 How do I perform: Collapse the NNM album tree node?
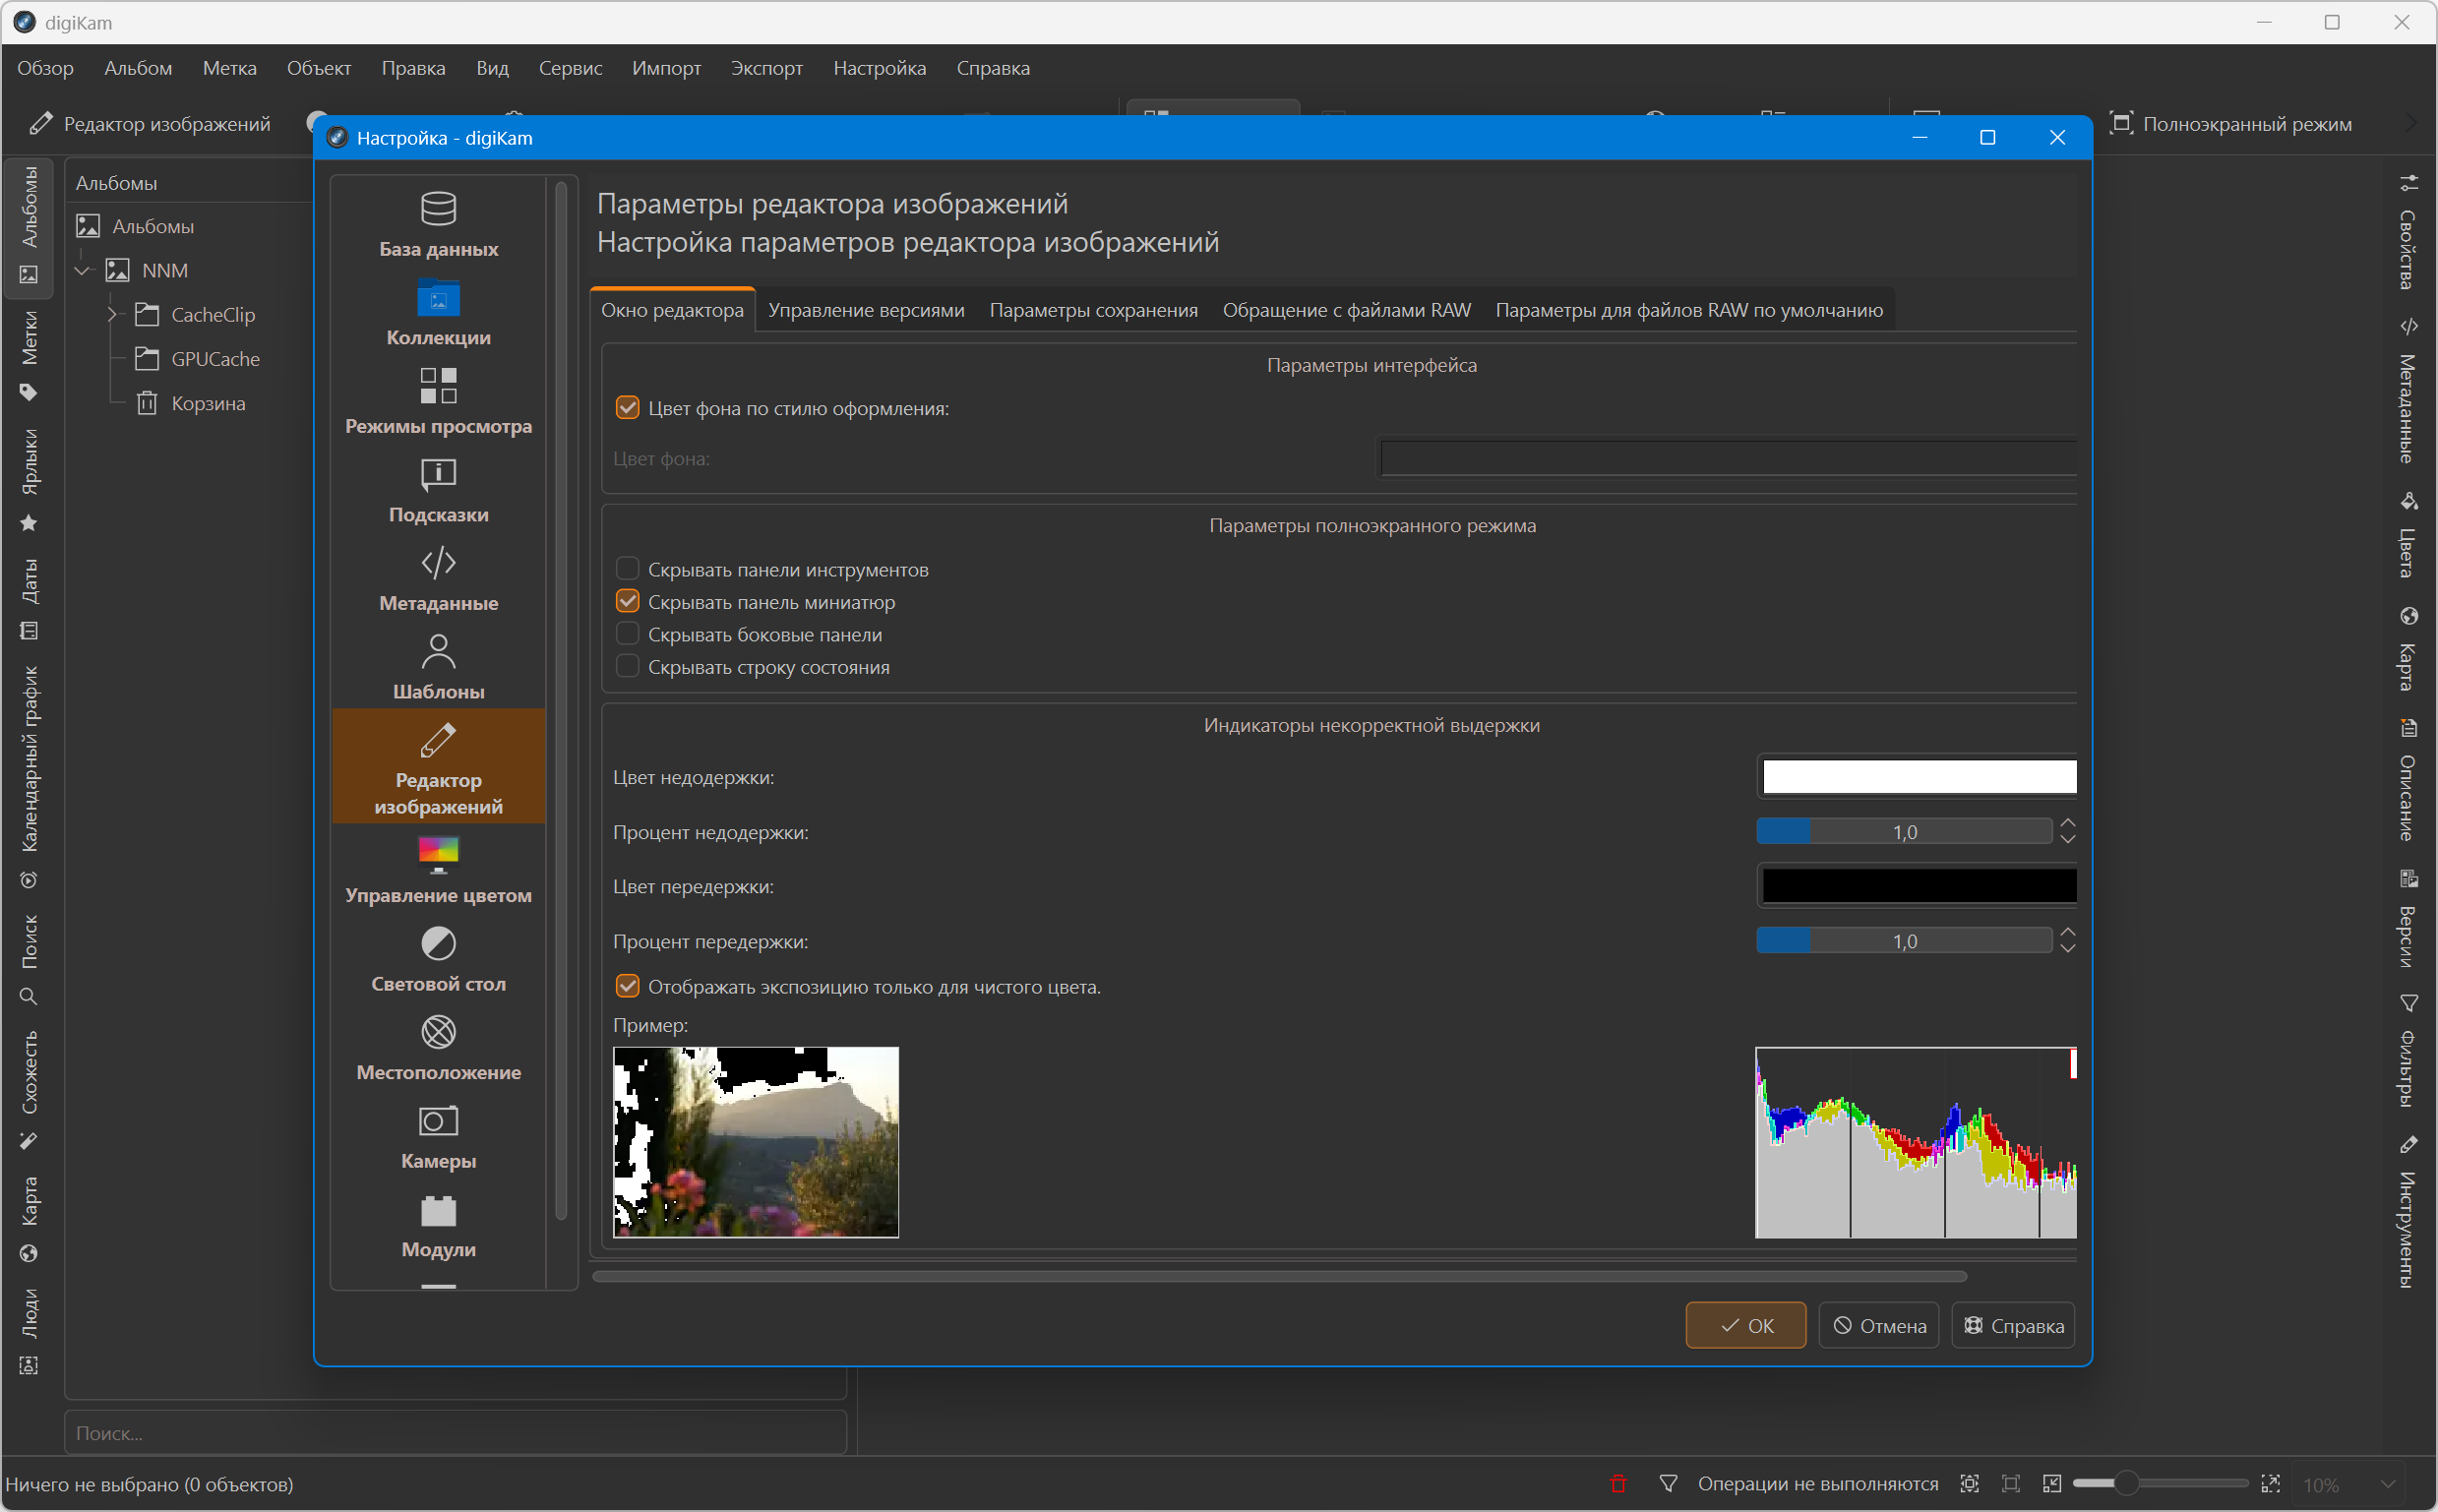[x=84, y=271]
